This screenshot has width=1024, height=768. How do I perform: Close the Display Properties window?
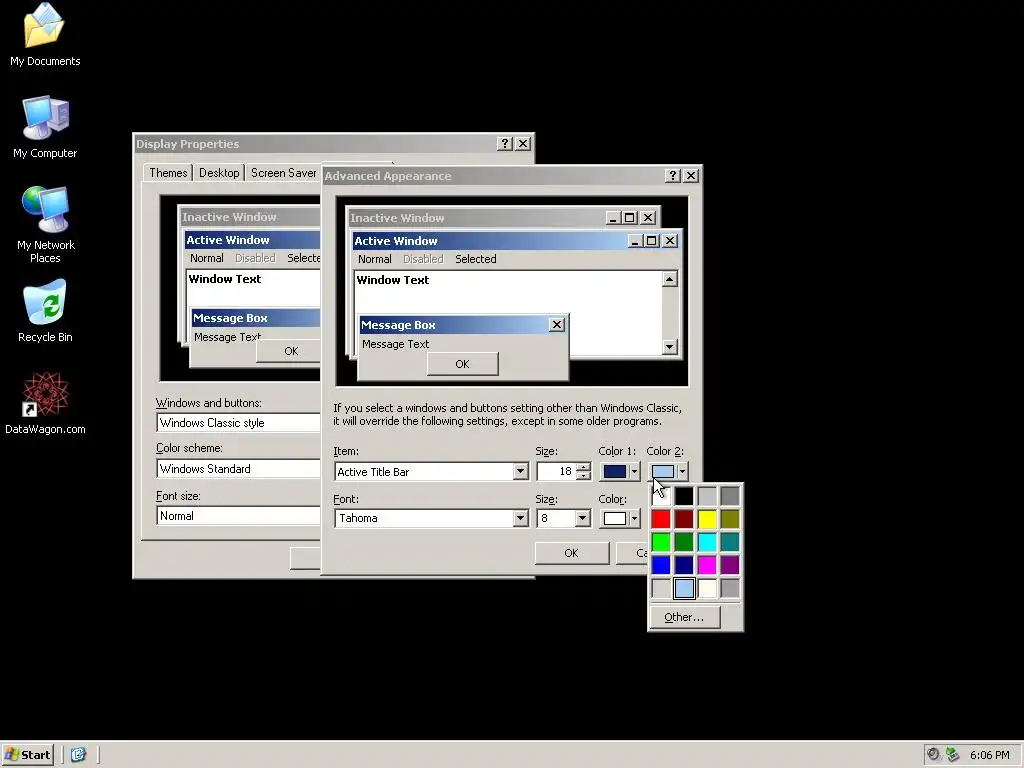tap(523, 144)
